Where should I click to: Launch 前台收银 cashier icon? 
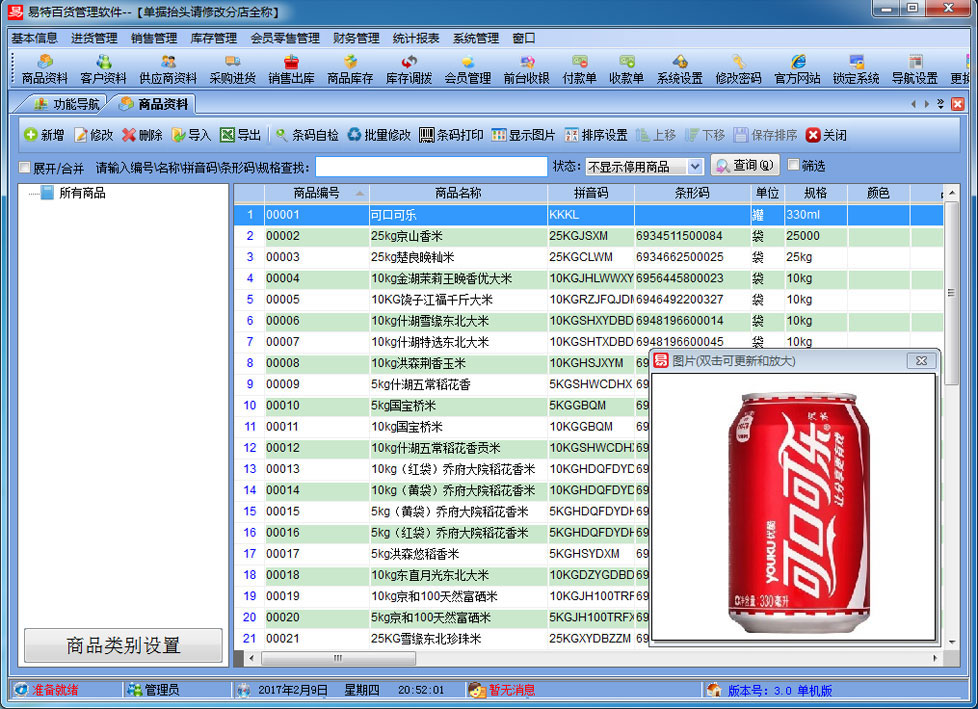[526, 69]
